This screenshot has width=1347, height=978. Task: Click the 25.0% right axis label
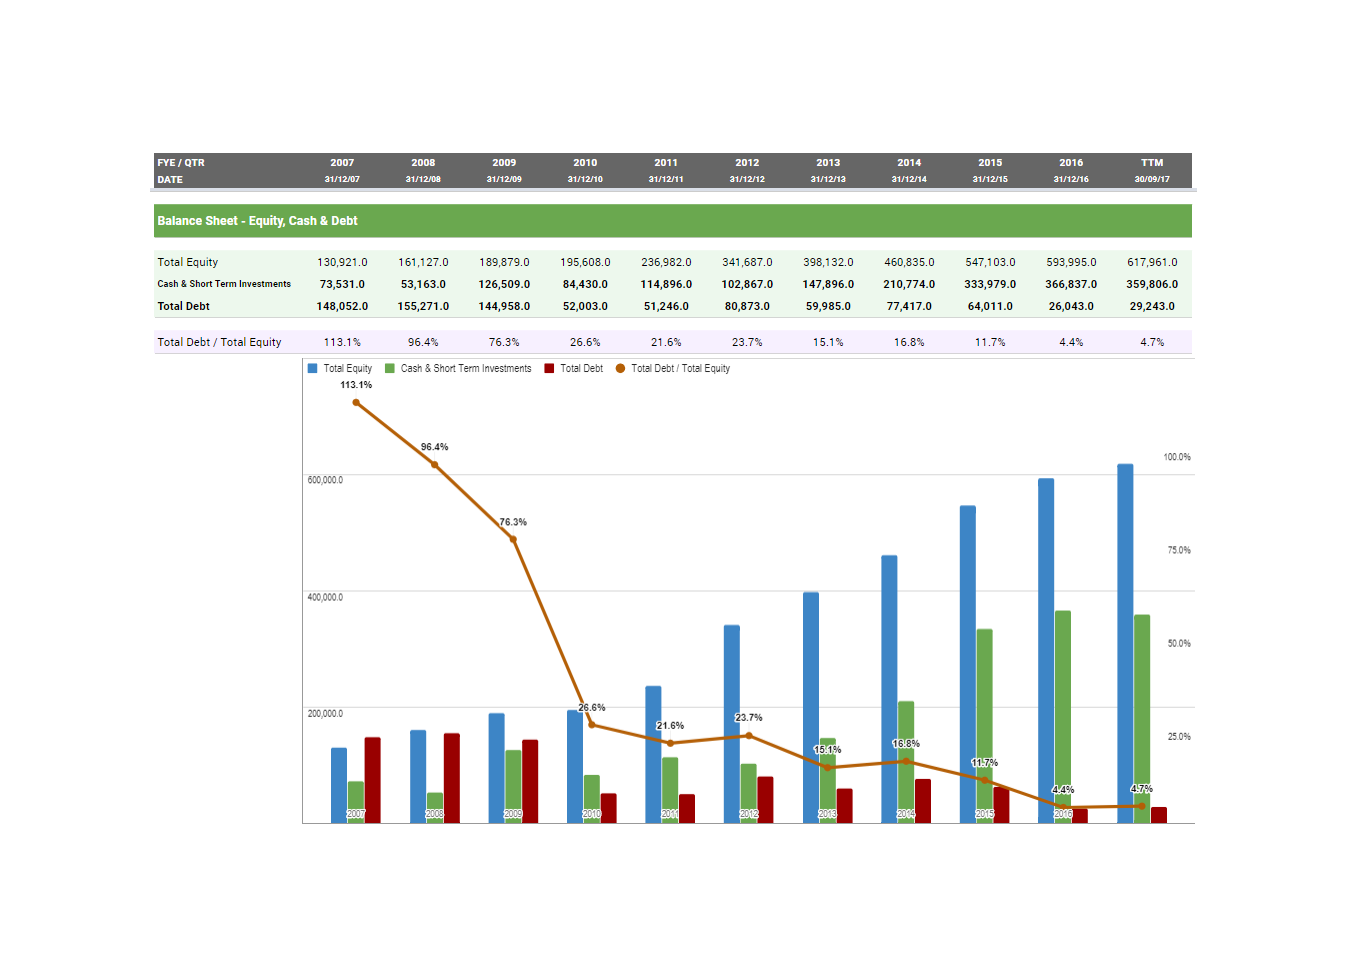point(1179,736)
